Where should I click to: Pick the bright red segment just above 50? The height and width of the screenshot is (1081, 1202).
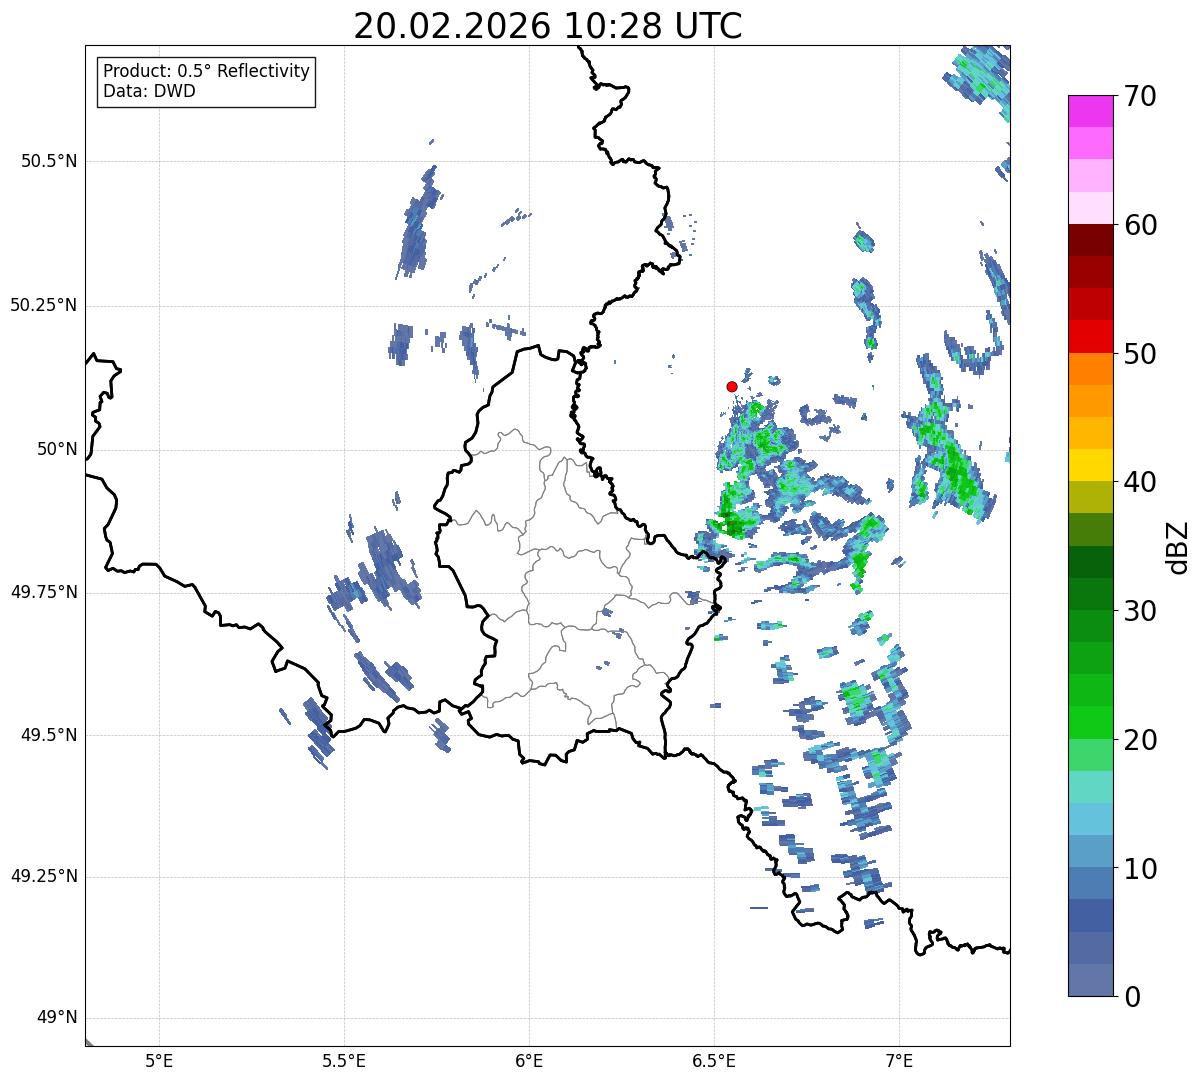(1092, 337)
